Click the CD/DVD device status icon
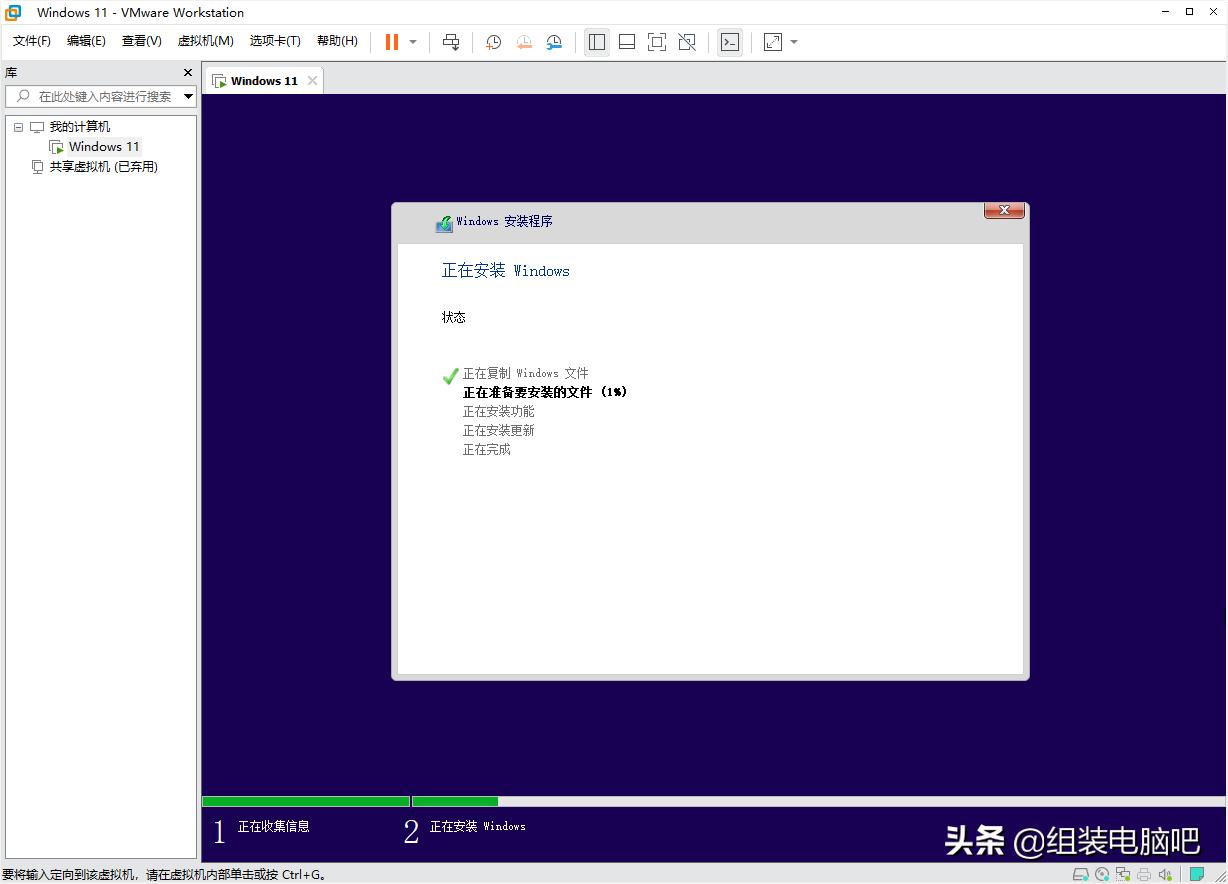This screenshot has width=1228, height=884. [x=1103, y=873]
